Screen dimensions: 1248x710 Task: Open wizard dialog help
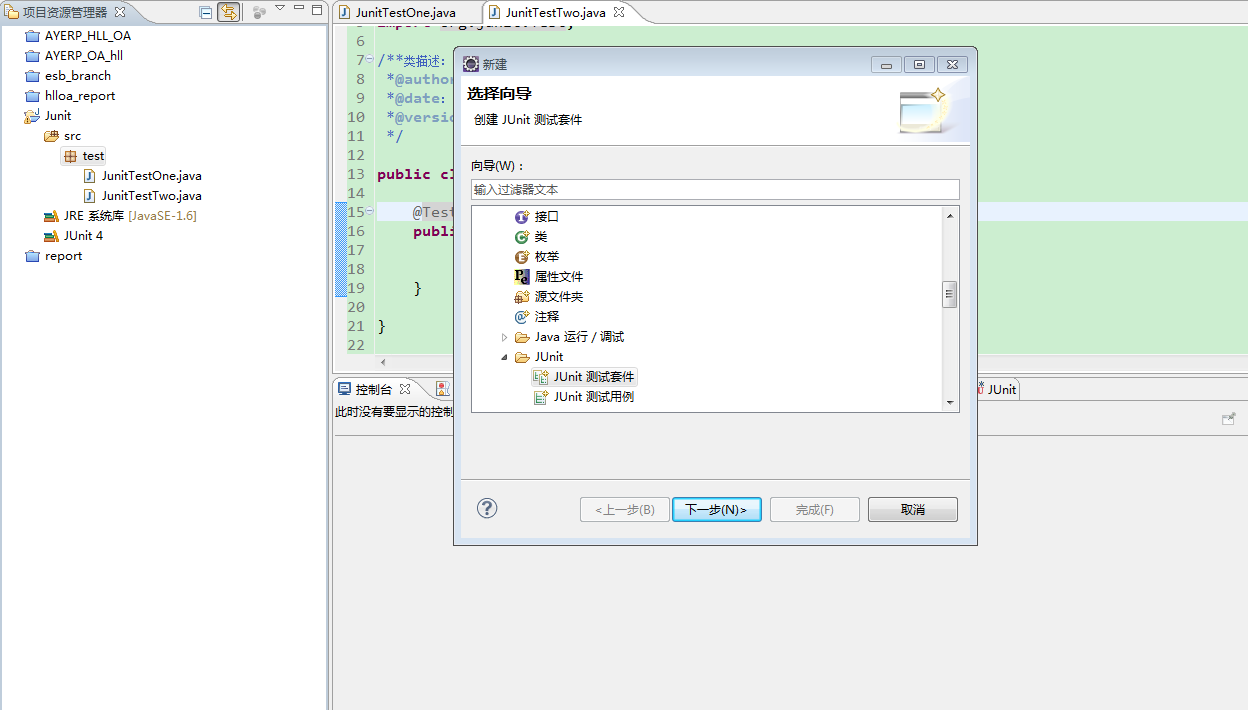(x=487, y=508)
